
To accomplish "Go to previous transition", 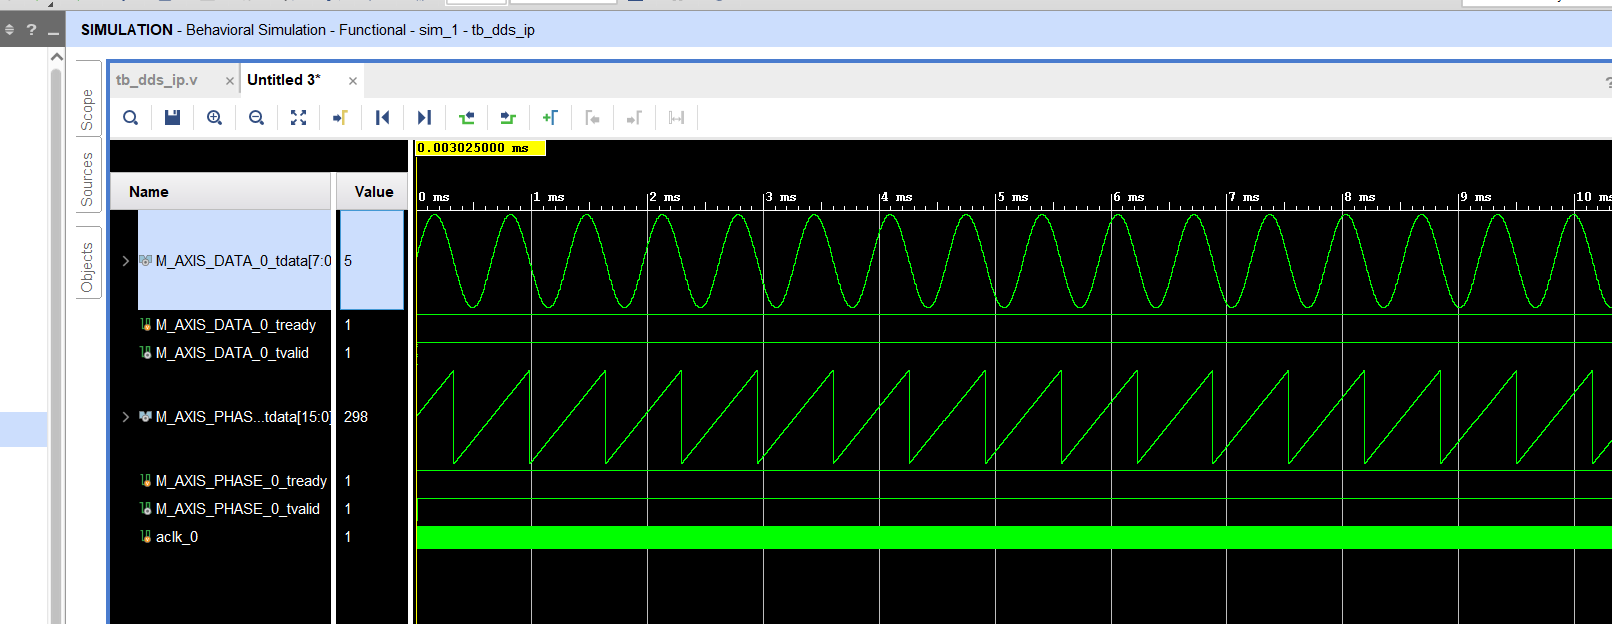I will tap(466, 118).
